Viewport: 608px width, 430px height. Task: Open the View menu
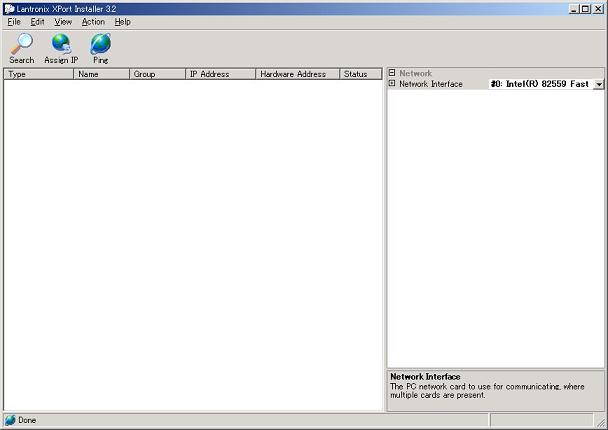coord(63,22)
